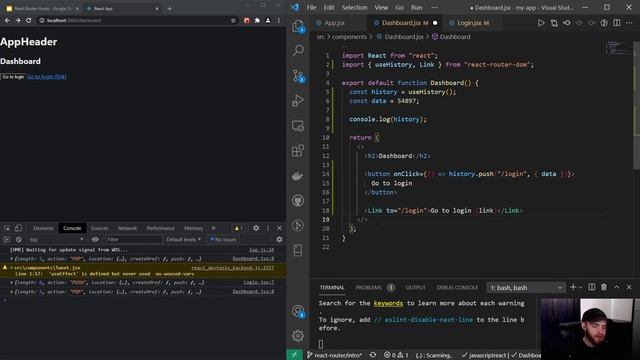This screenshot has width=640, height=360.
Task: Click the synchronize changes status bar icon
Action: point(373,355)
